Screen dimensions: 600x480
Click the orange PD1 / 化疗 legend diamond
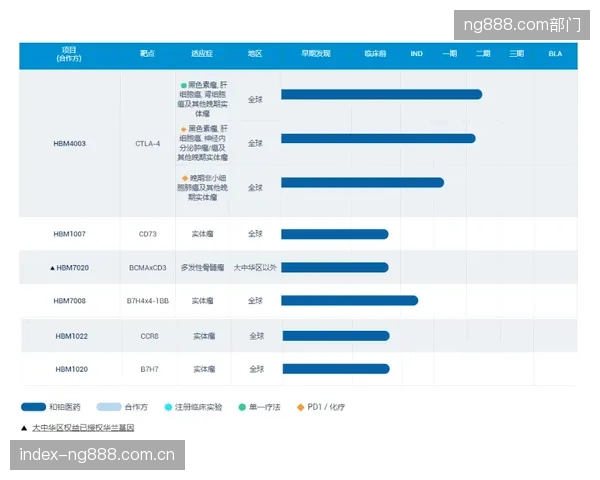point(301,407)
